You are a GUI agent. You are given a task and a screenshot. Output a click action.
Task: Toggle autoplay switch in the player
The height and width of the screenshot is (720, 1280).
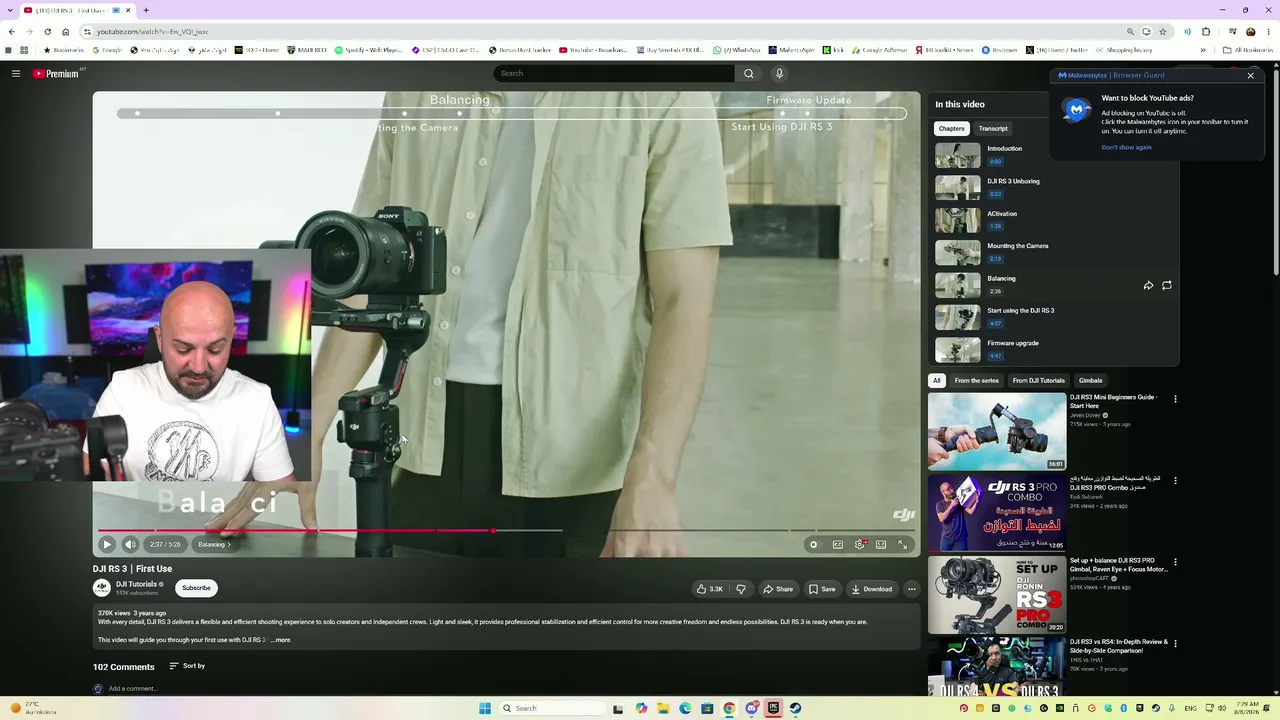point(814,544)
